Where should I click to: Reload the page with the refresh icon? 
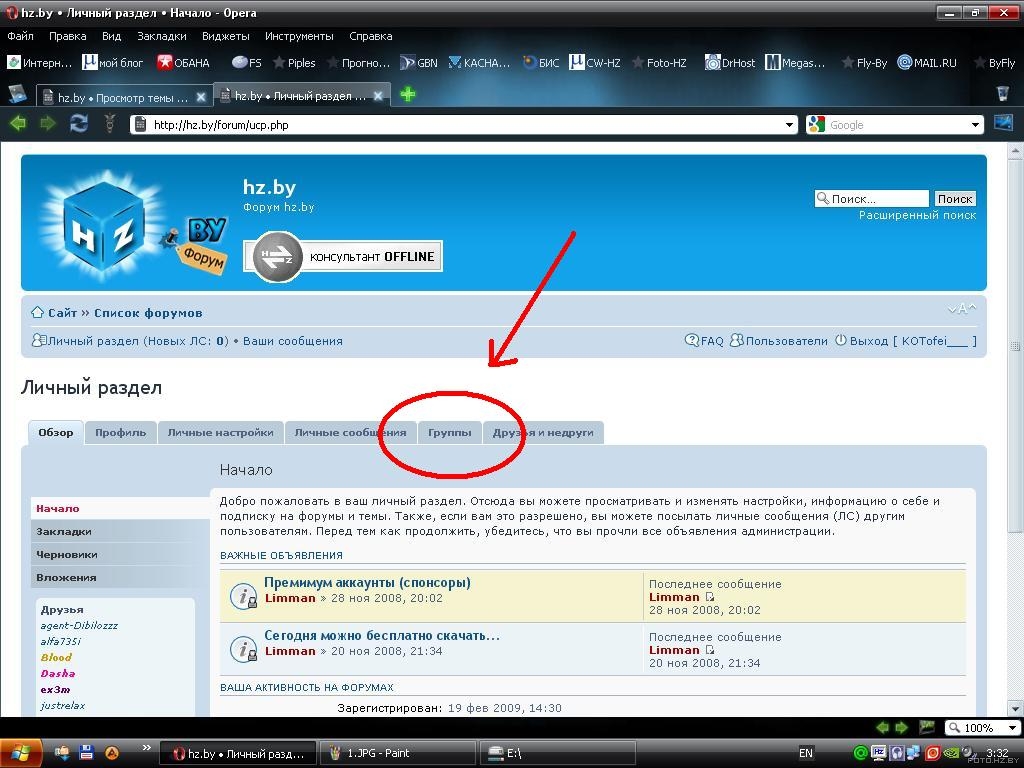click(79, 123)
